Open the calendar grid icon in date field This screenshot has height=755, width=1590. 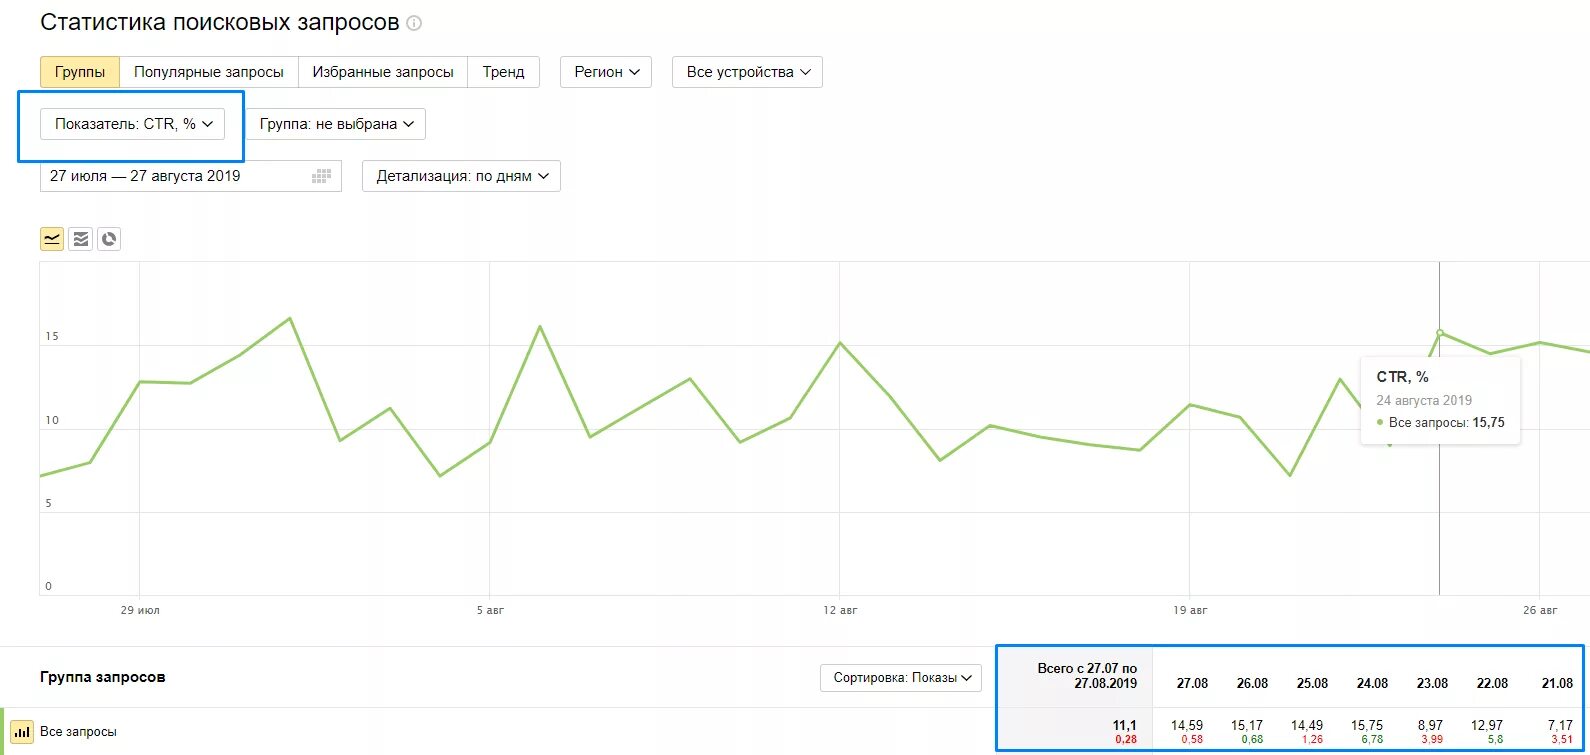coord(321,176)
